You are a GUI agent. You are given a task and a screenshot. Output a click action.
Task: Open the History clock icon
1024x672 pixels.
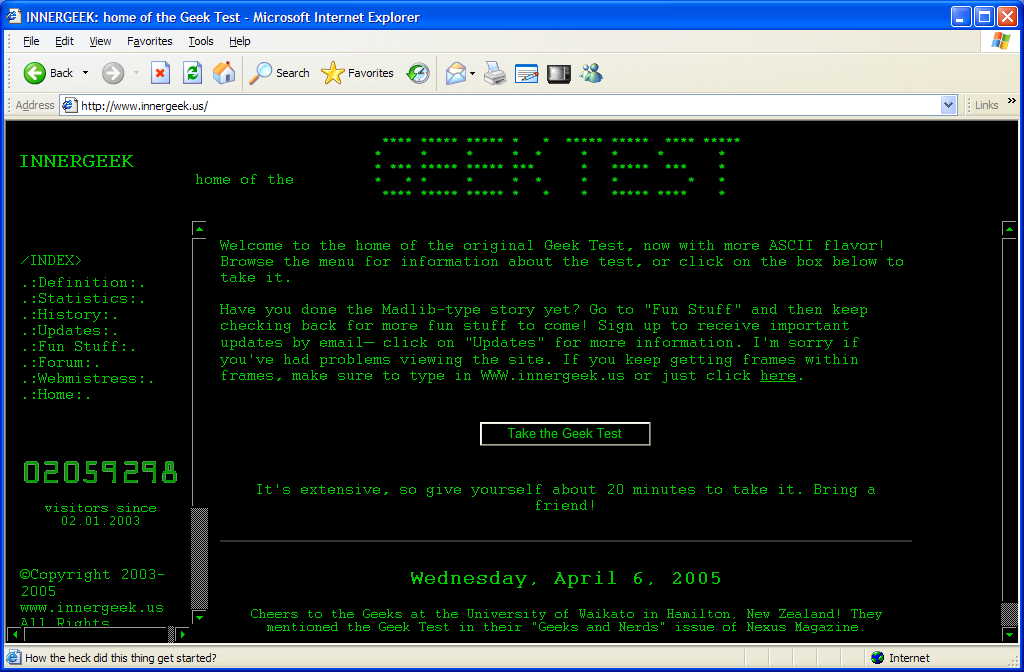click(418, 73)
